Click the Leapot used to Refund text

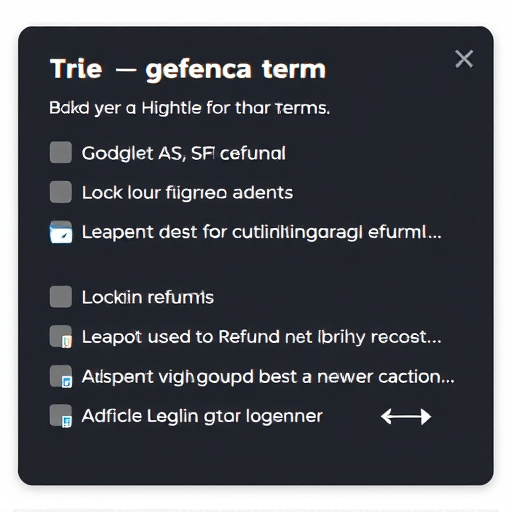pos(262,337)
